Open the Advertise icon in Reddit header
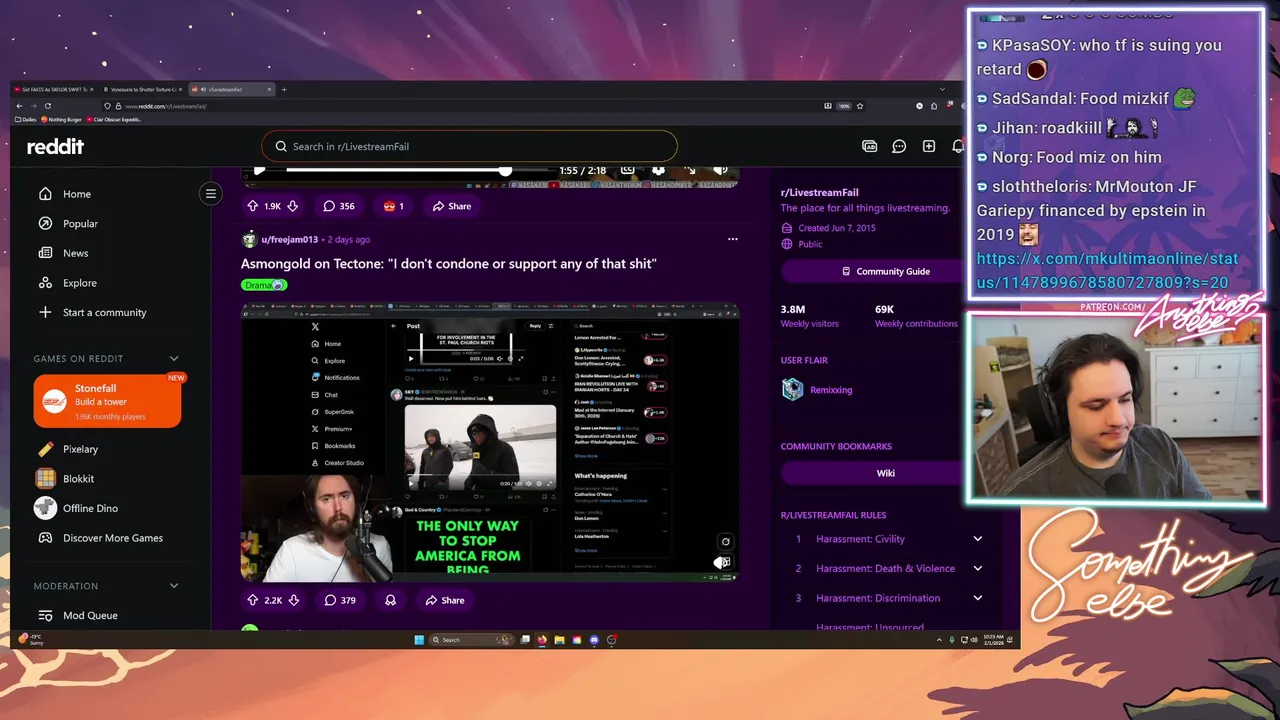The width and height of the screenshot is (1280, 720). (x=869, y=146)
